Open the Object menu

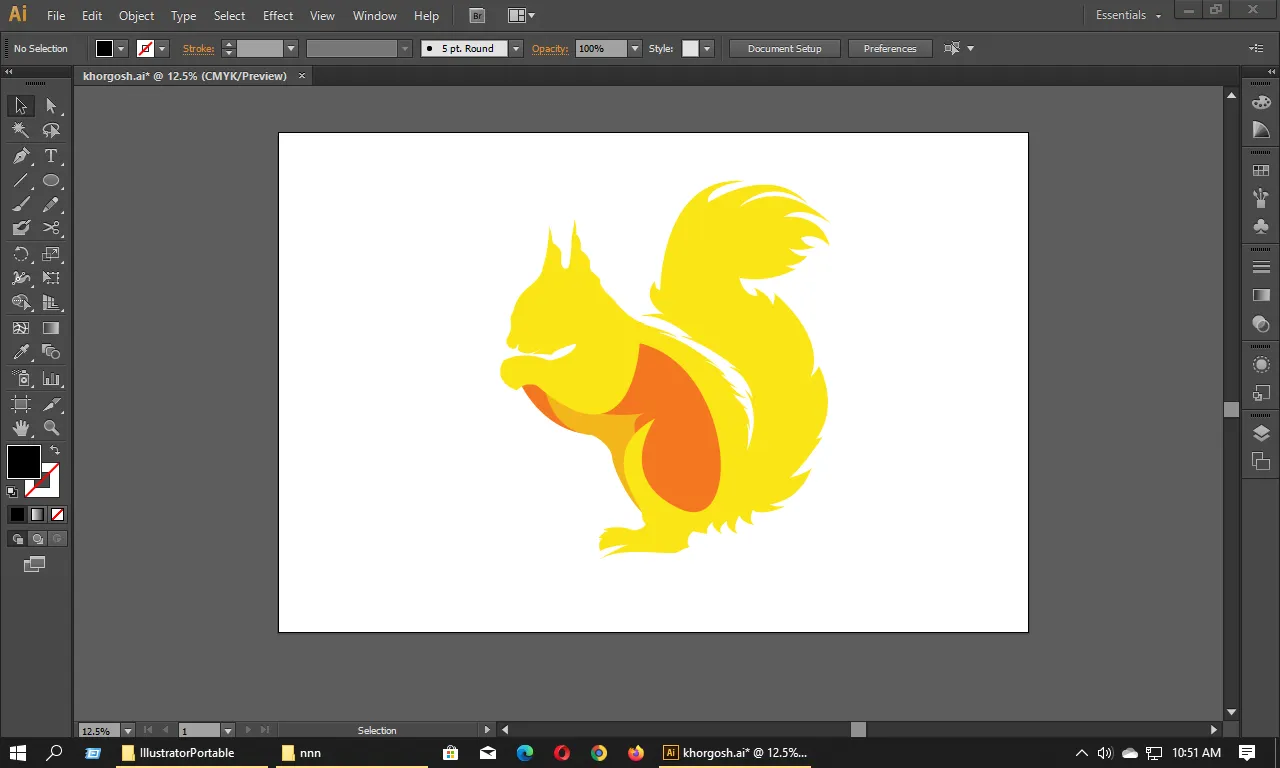click(x=137, y=16)
